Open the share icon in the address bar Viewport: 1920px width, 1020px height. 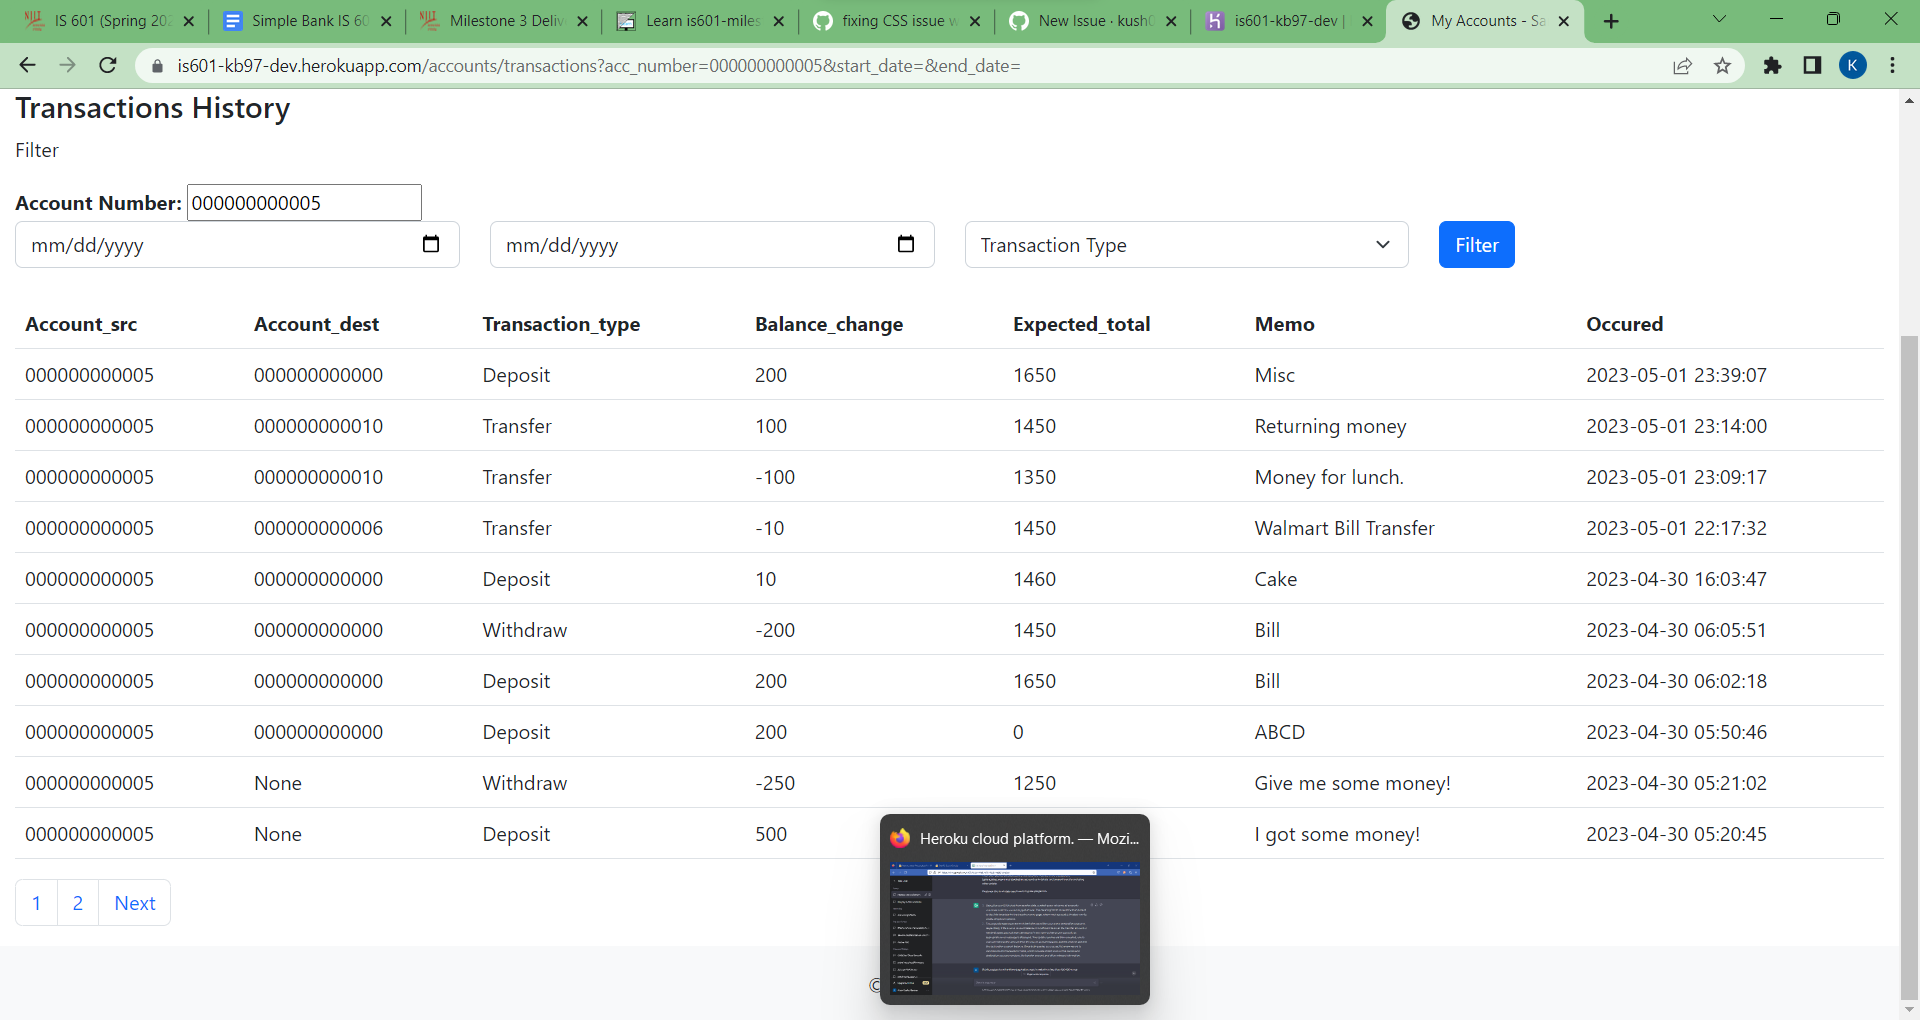[x=1682, y=65]
